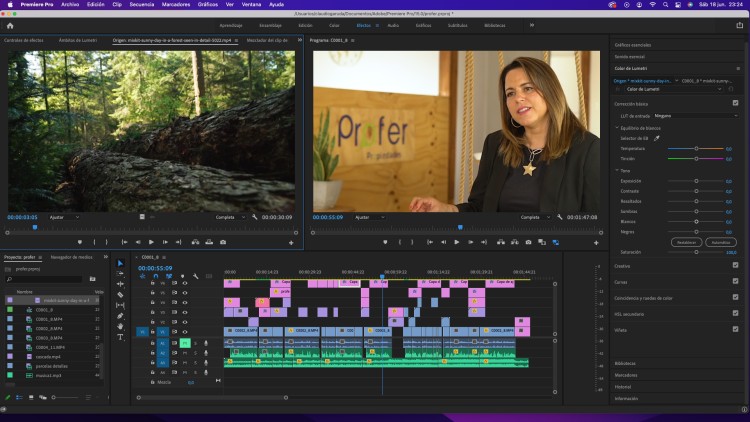Open the Archivo menu

[x=70, y=4]
